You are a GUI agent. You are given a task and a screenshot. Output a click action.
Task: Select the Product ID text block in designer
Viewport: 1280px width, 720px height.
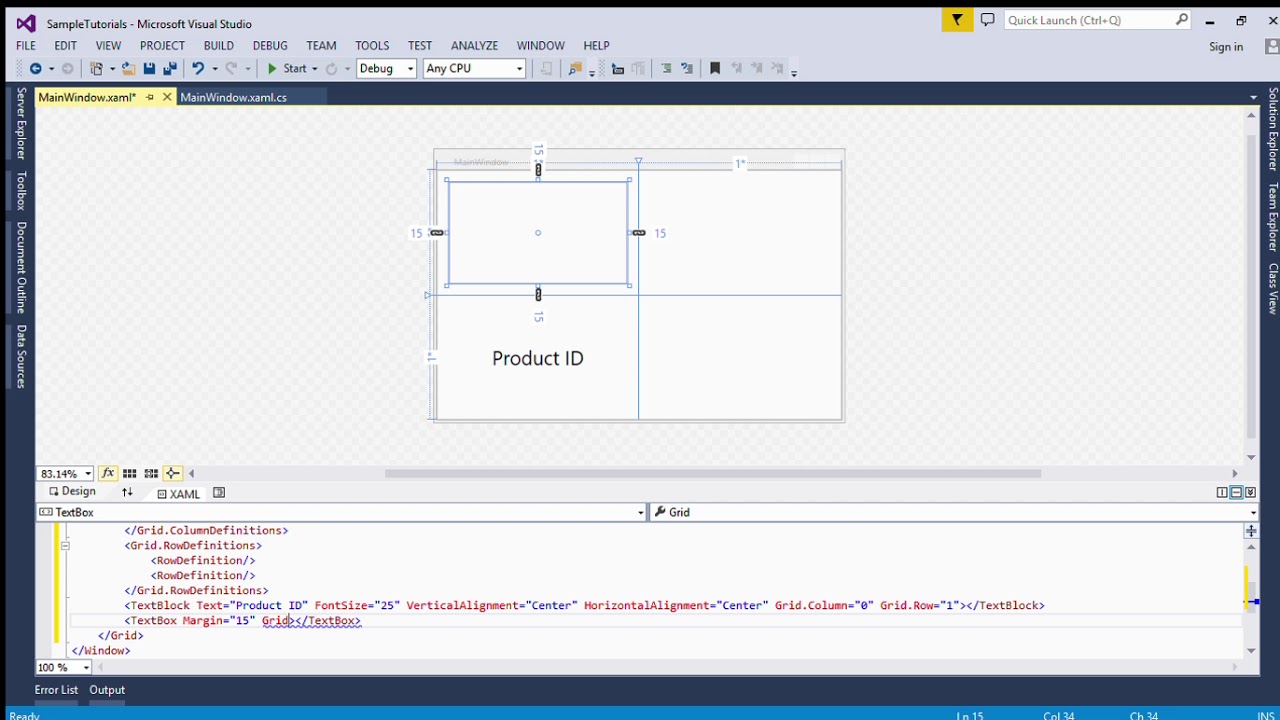(x=538, y=358)
